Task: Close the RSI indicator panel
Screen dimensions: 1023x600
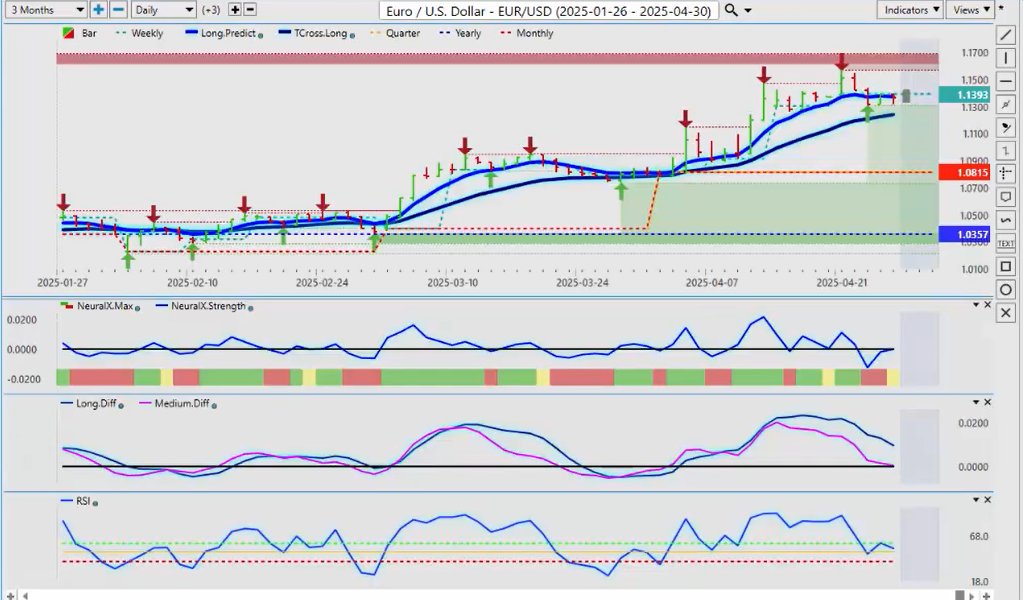Action: click(987, 498)
